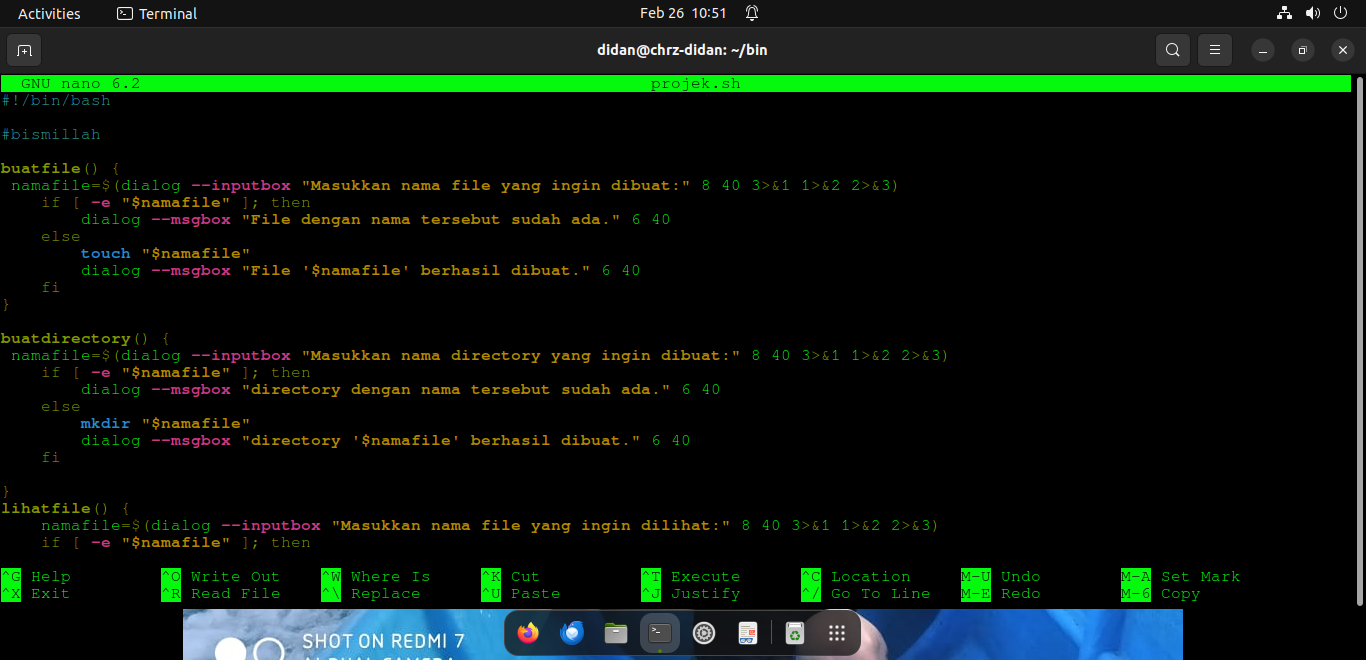The width and height of the screenshot is (1366, 660).
Task: Click text "Masukkan nama file yang ingin dibuat:"
Action: (x=496, y=186)
